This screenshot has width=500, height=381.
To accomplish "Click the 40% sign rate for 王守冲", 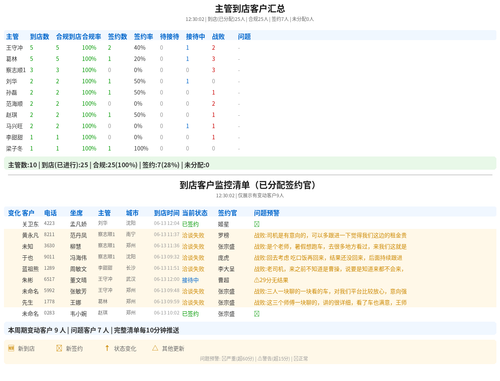I will click(x=140, y=48).
